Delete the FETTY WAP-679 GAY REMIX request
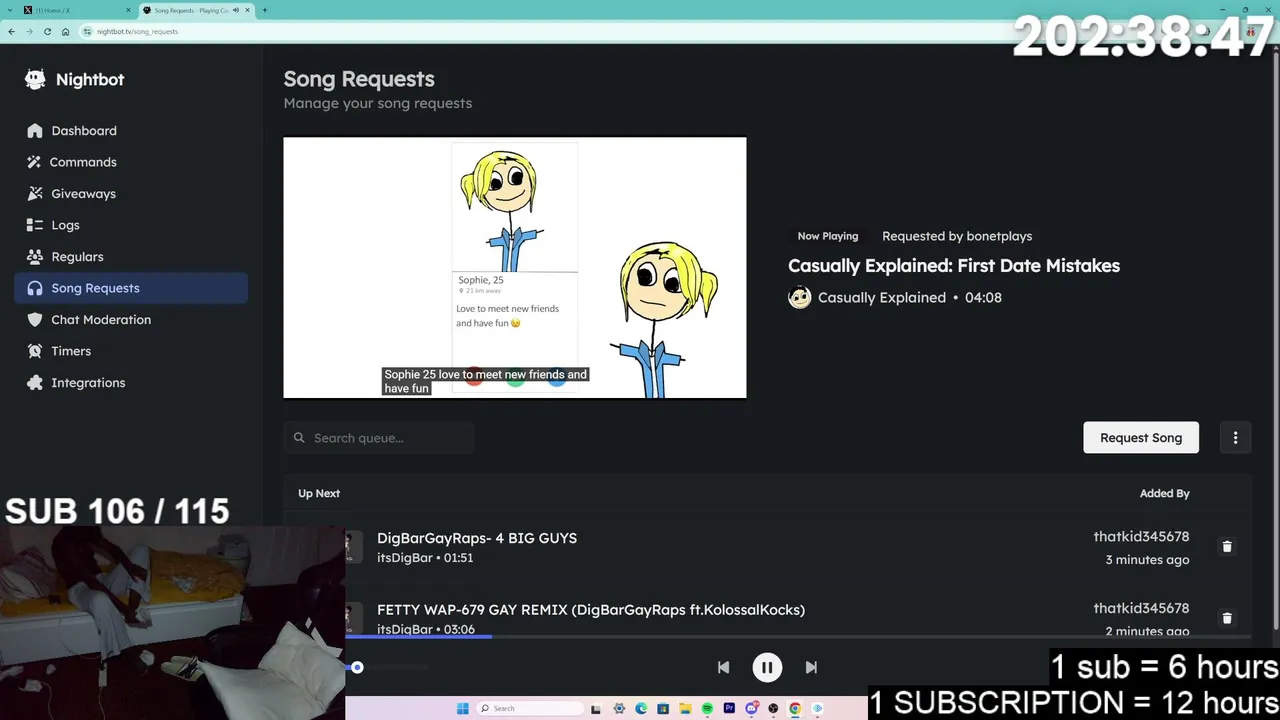Image resolution: width=1280 pixels, height=720 pixels. click(x=1227, y=619)
